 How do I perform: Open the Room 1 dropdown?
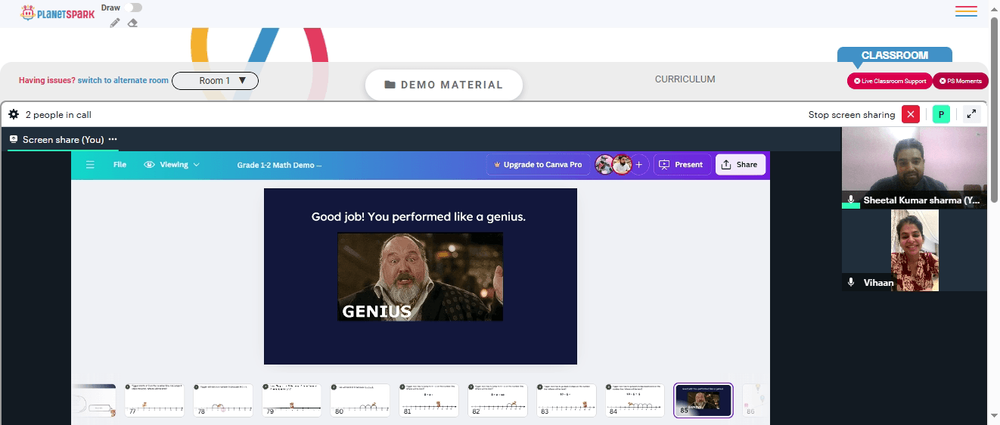(215, 81)
